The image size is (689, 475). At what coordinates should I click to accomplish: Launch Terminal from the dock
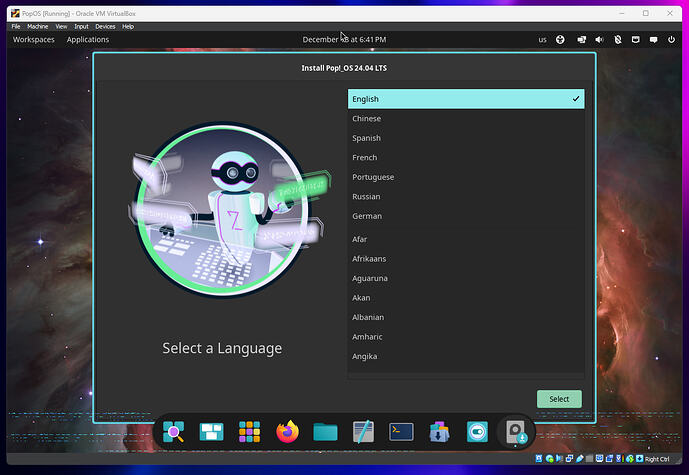point(401,432)
